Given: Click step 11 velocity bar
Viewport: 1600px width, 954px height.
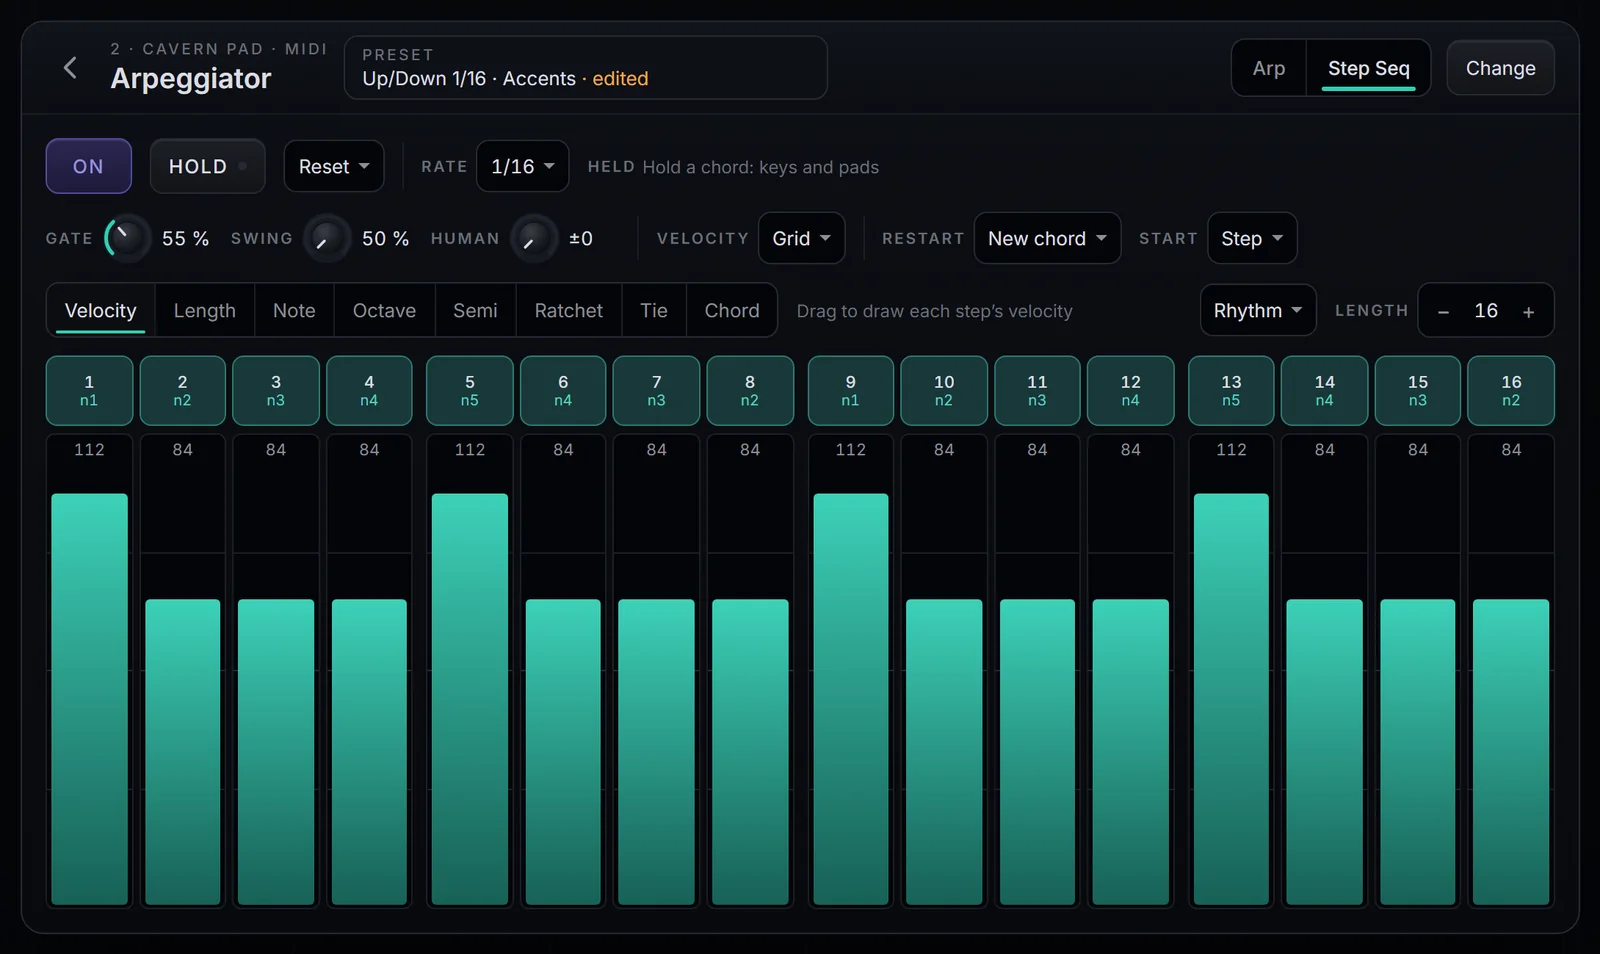Looking at the screenshot, I should [1037, 752].
